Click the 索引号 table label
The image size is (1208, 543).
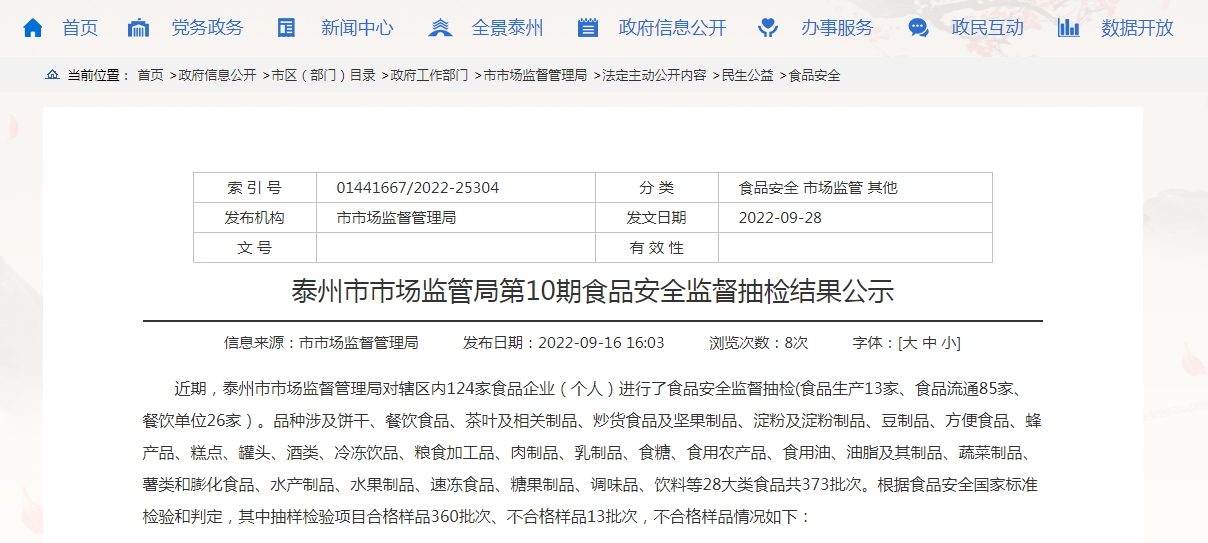[x=255, y=188]
